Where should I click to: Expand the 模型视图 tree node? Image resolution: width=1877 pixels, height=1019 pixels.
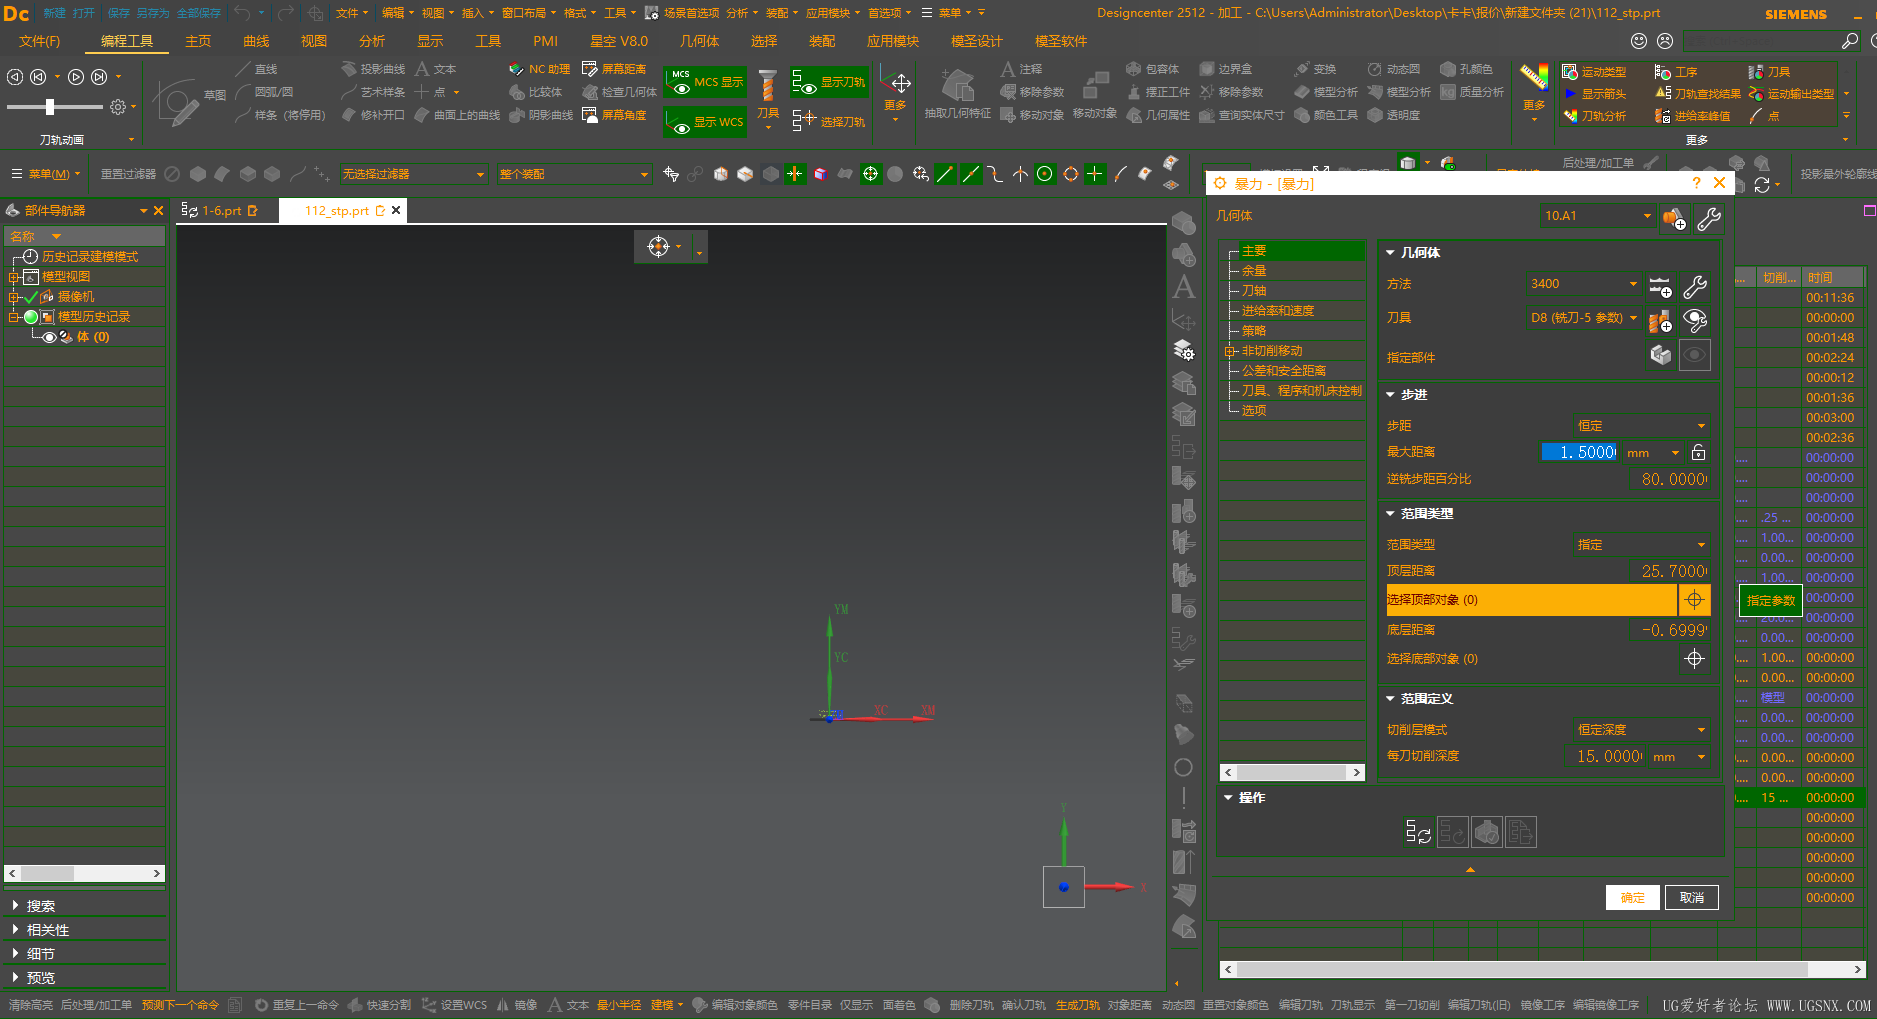click(13, 277)
